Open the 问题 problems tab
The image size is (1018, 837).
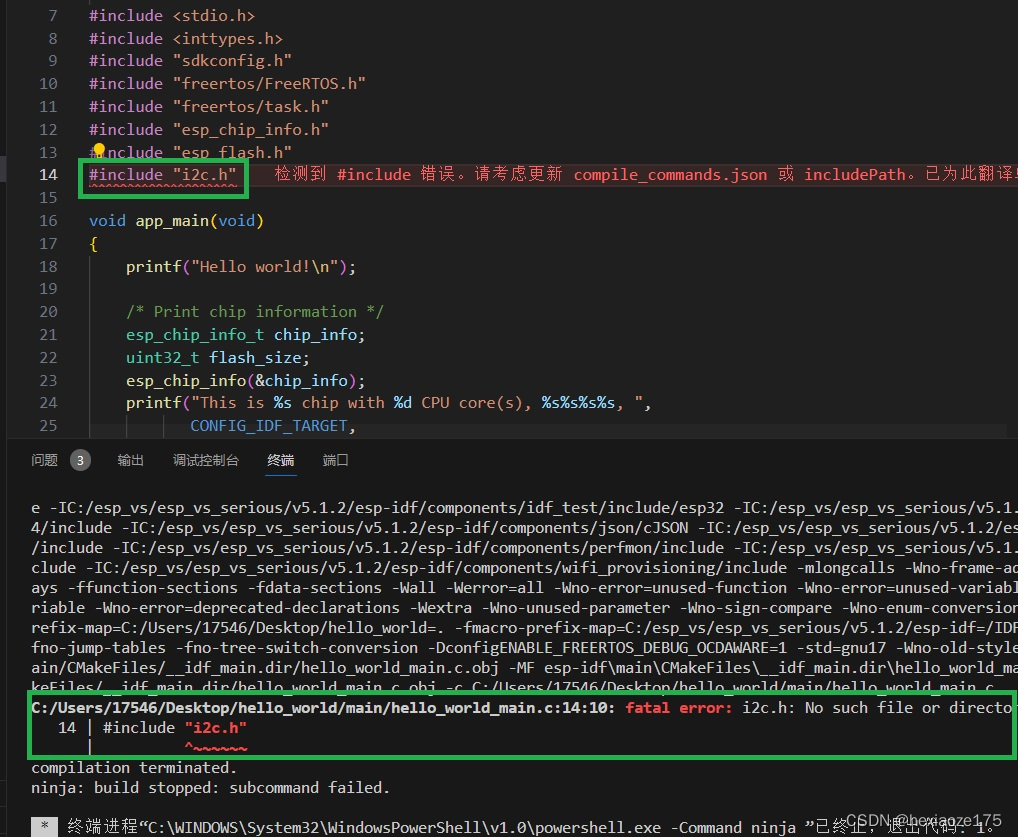pos(44,460)
